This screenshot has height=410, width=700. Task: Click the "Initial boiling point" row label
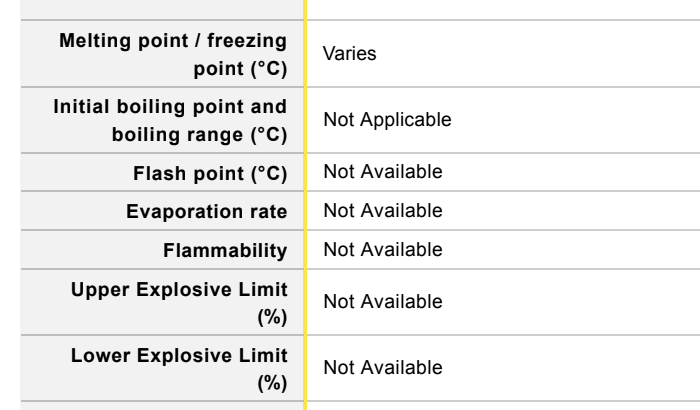click(x=170, y=108)
